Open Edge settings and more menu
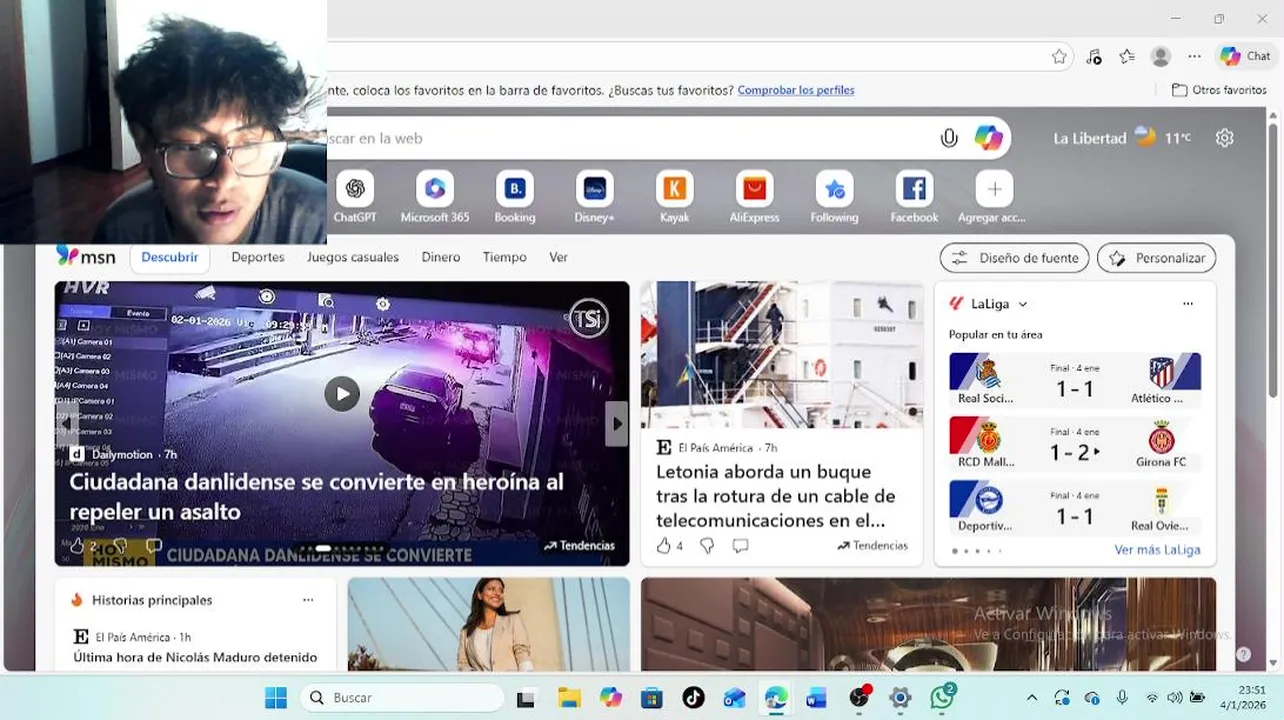This screenshot has width=1284, height=720. point(1194,57)
